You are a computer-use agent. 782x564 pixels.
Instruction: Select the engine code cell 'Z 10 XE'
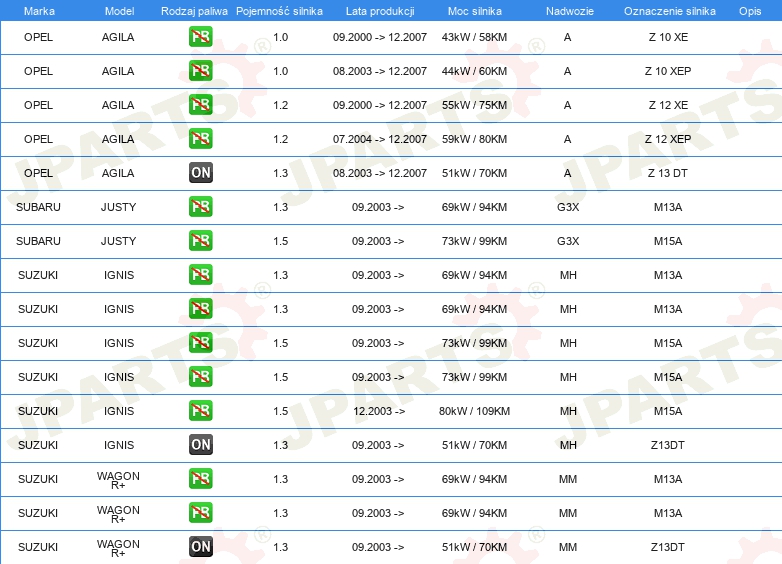(668, 37)
